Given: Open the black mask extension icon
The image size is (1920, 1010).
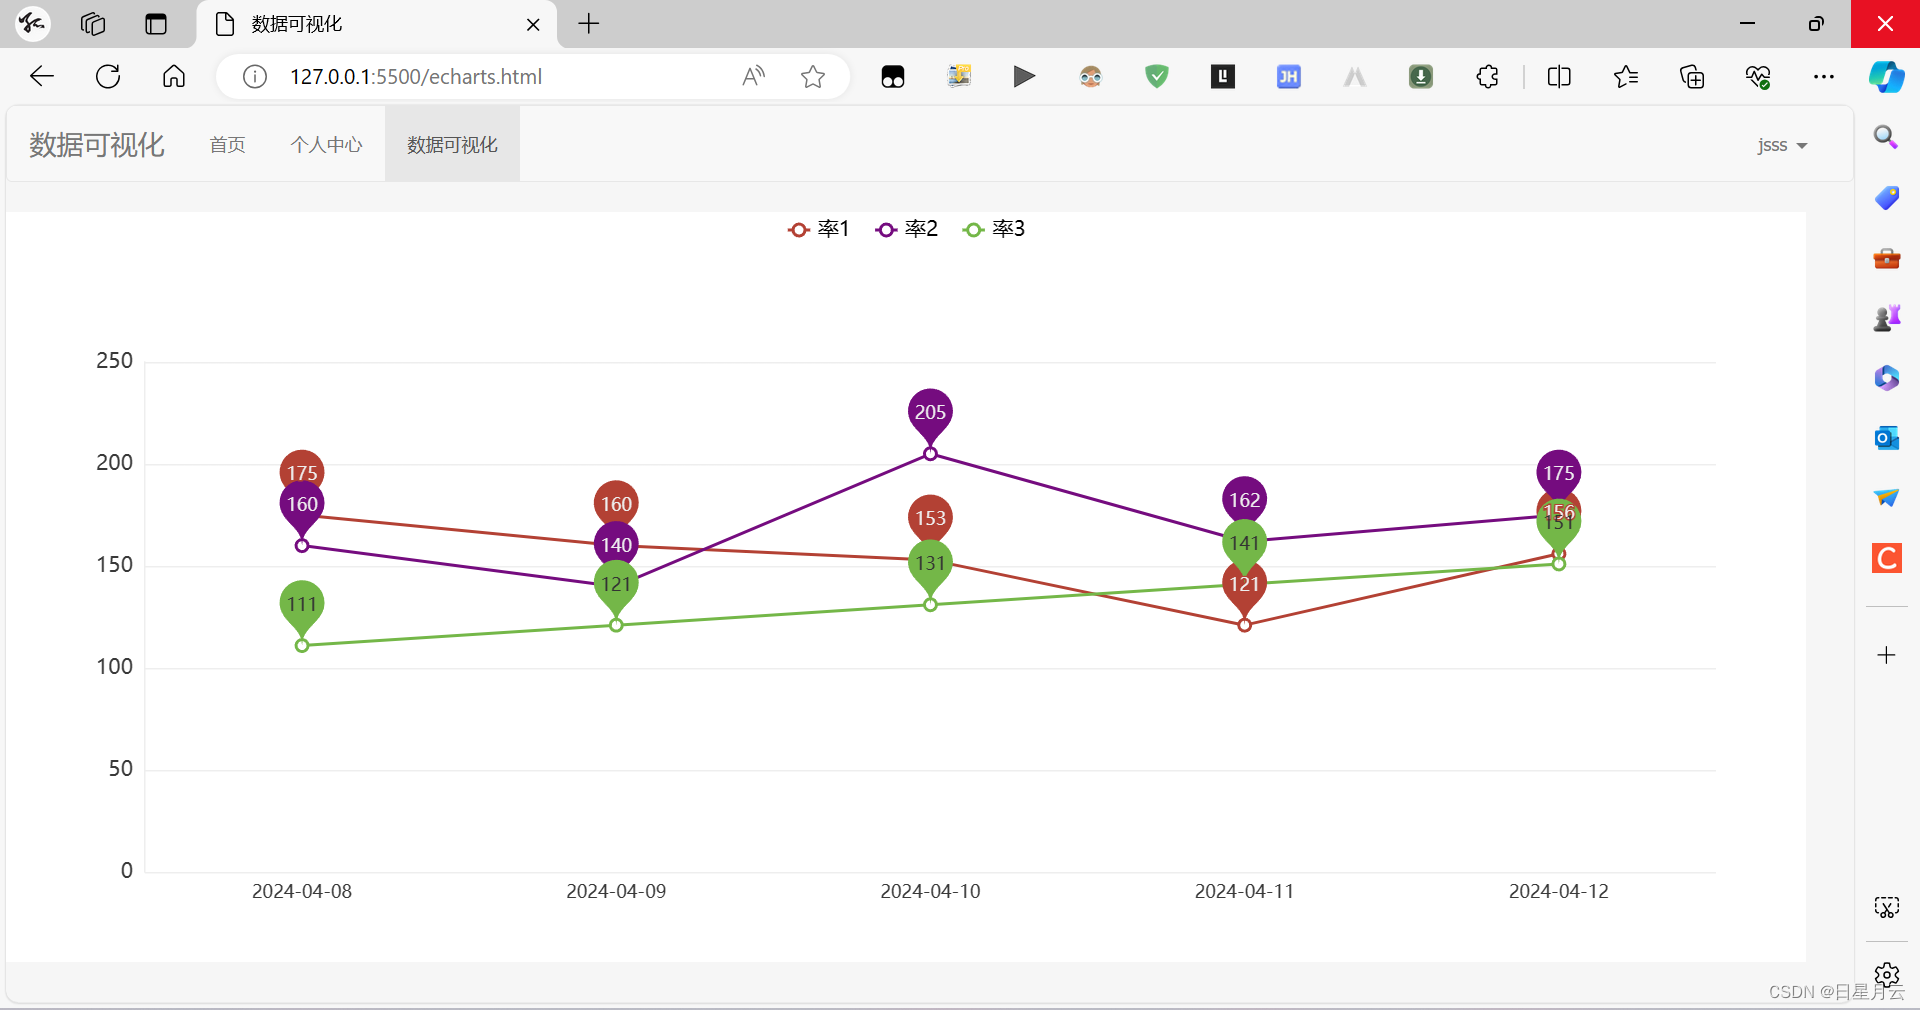Looking at the screenshot, I should tap(893, 77).
